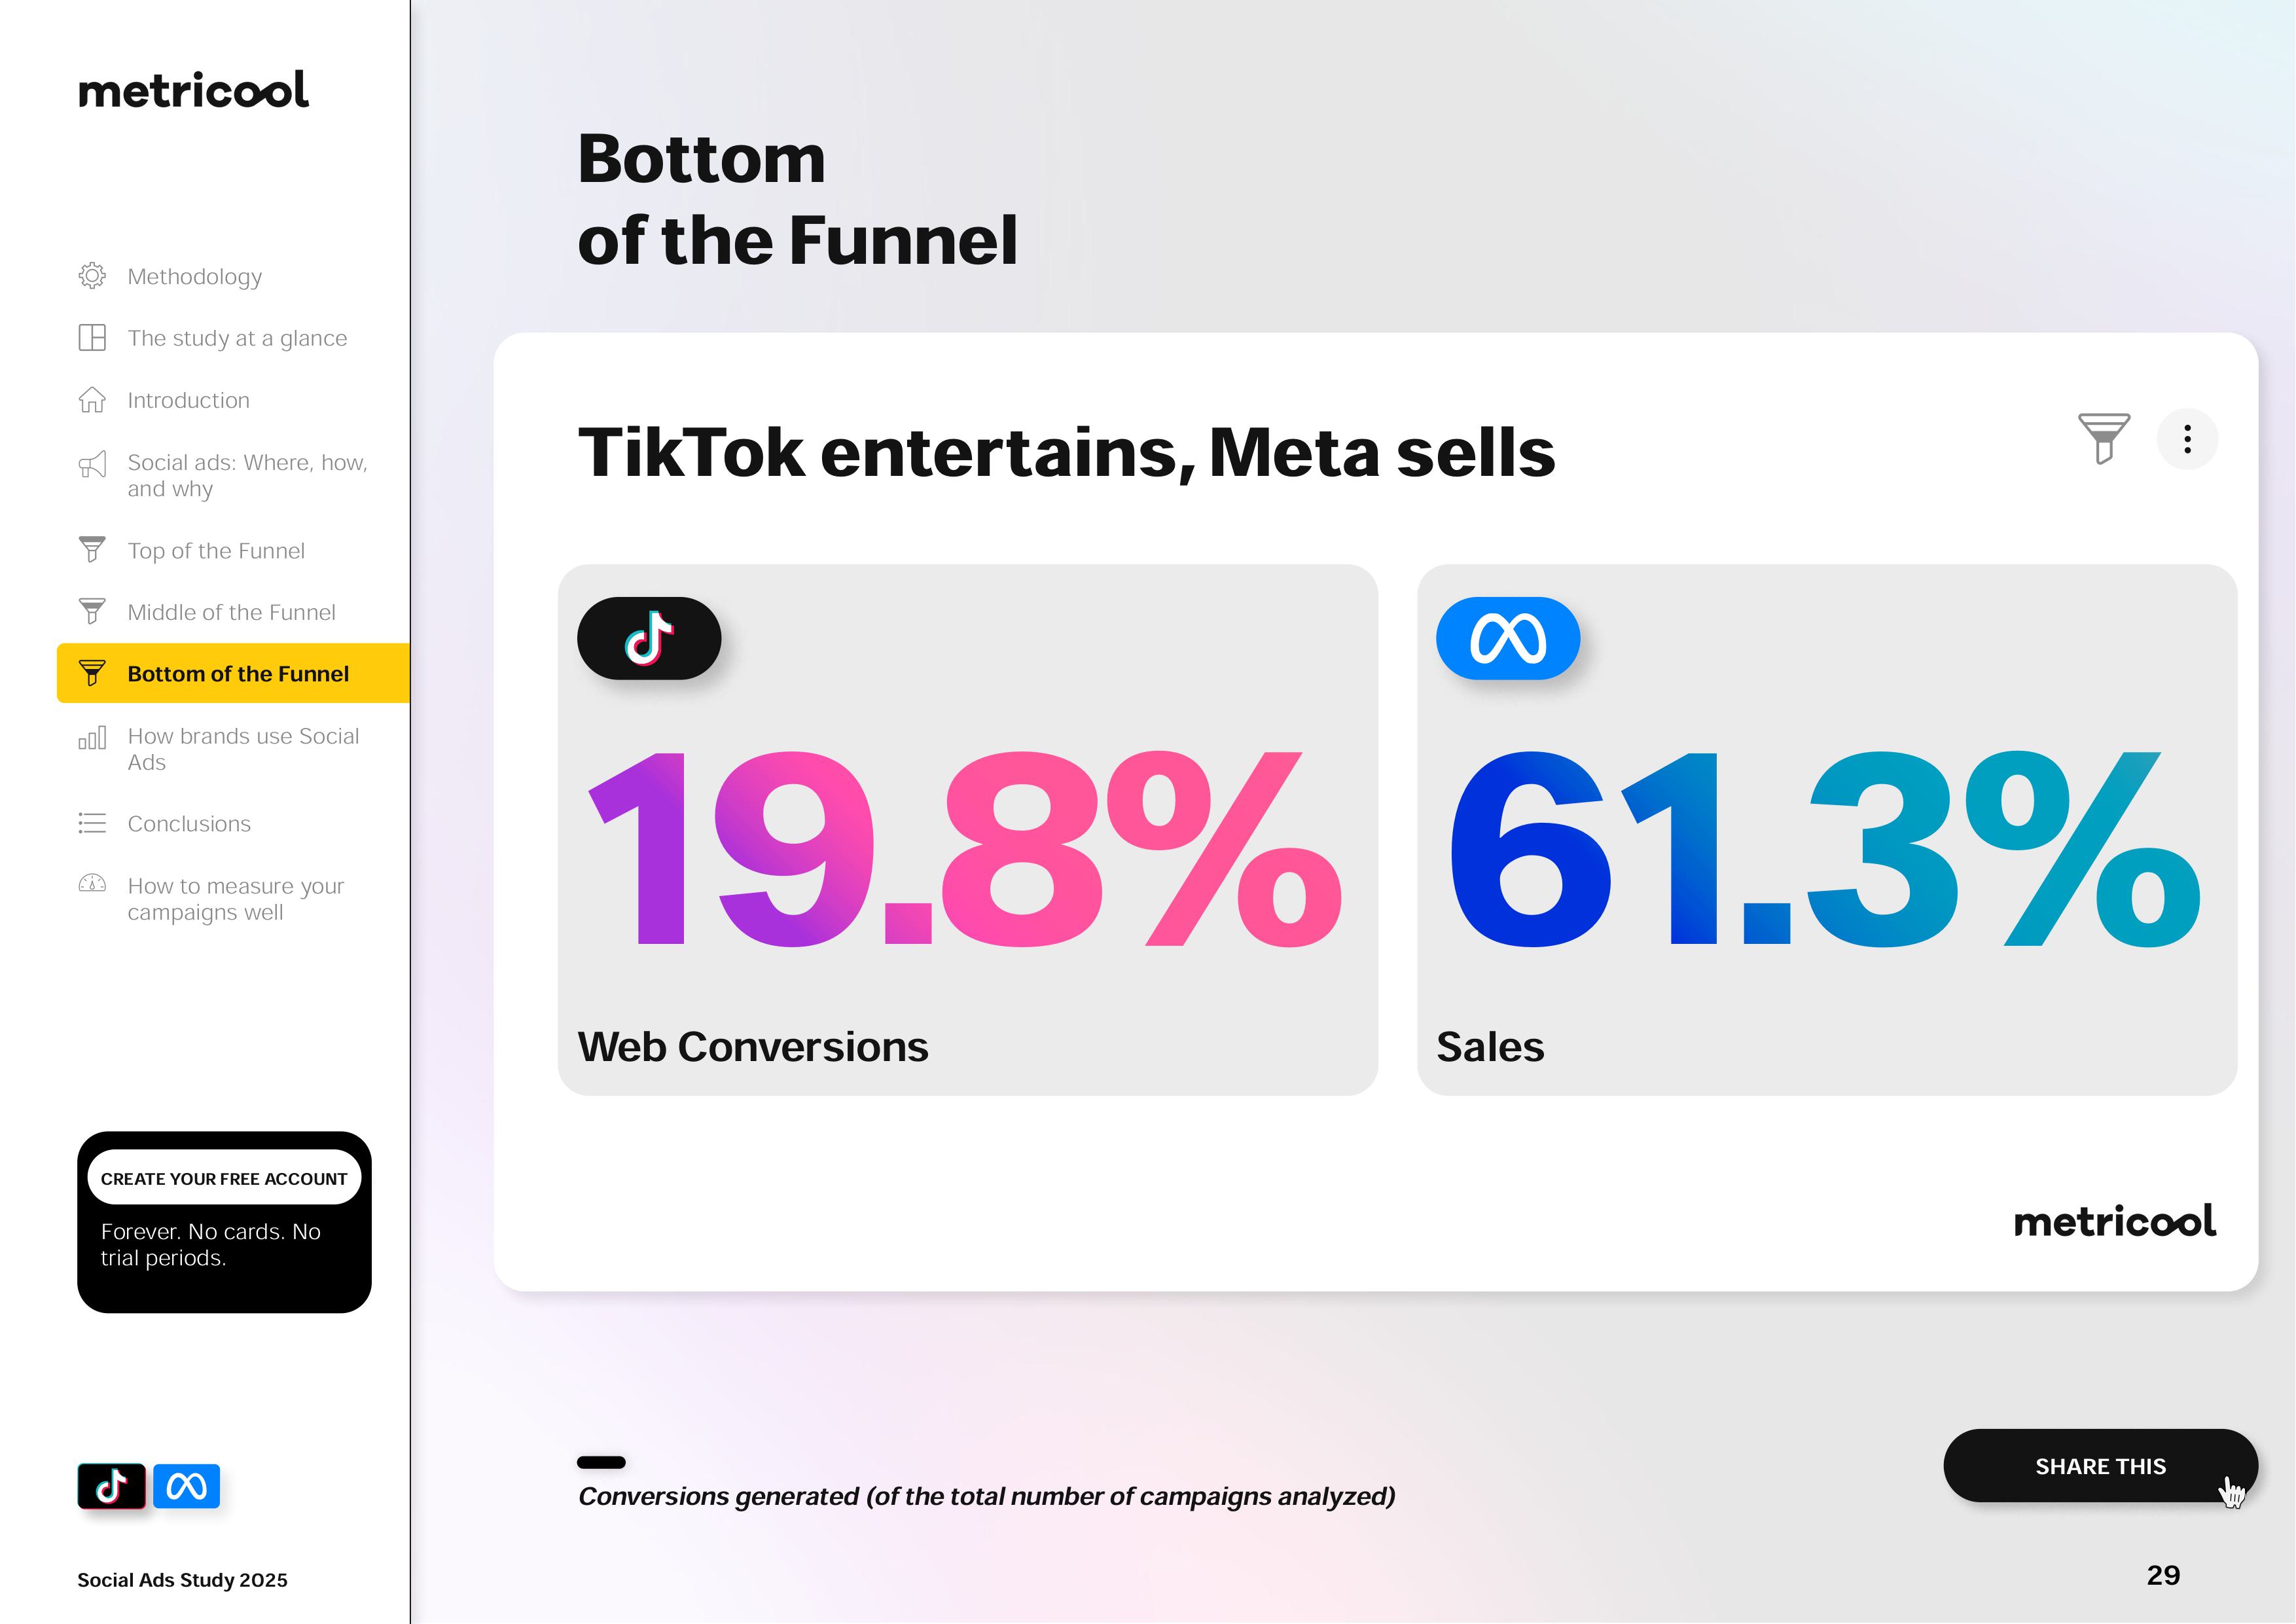Click the small TikTok icon in the bottom-left of the sidebar

click(112, 1486)
